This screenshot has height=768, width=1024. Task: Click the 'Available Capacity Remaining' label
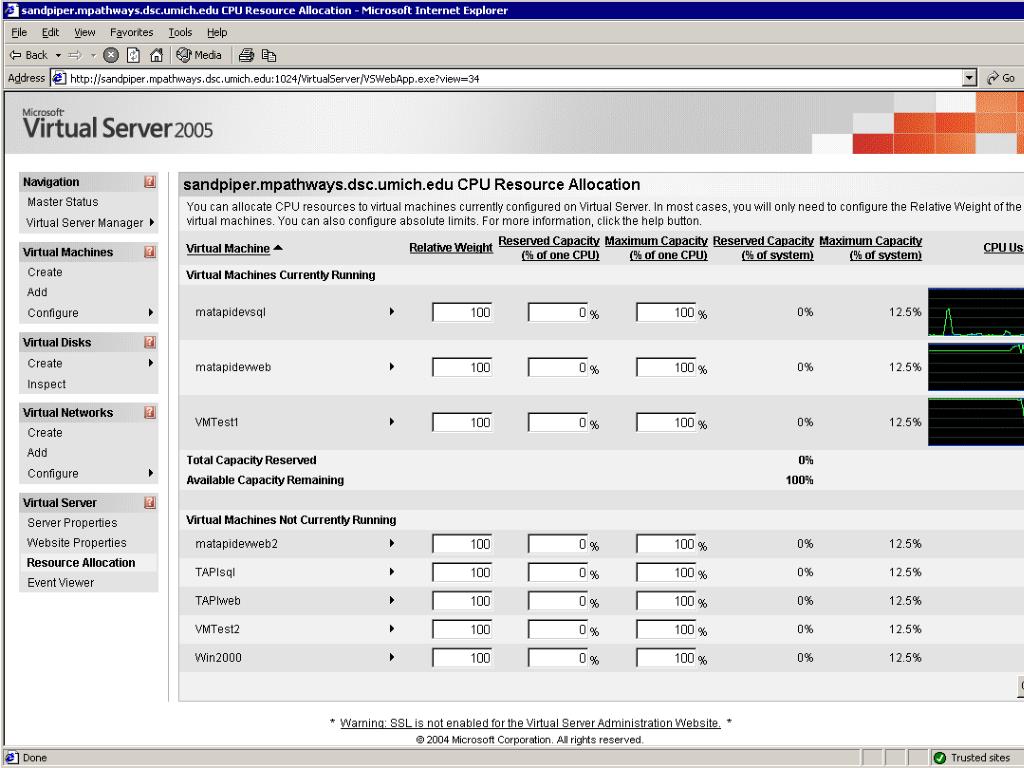pyautogui.click(x=265, y=480)
